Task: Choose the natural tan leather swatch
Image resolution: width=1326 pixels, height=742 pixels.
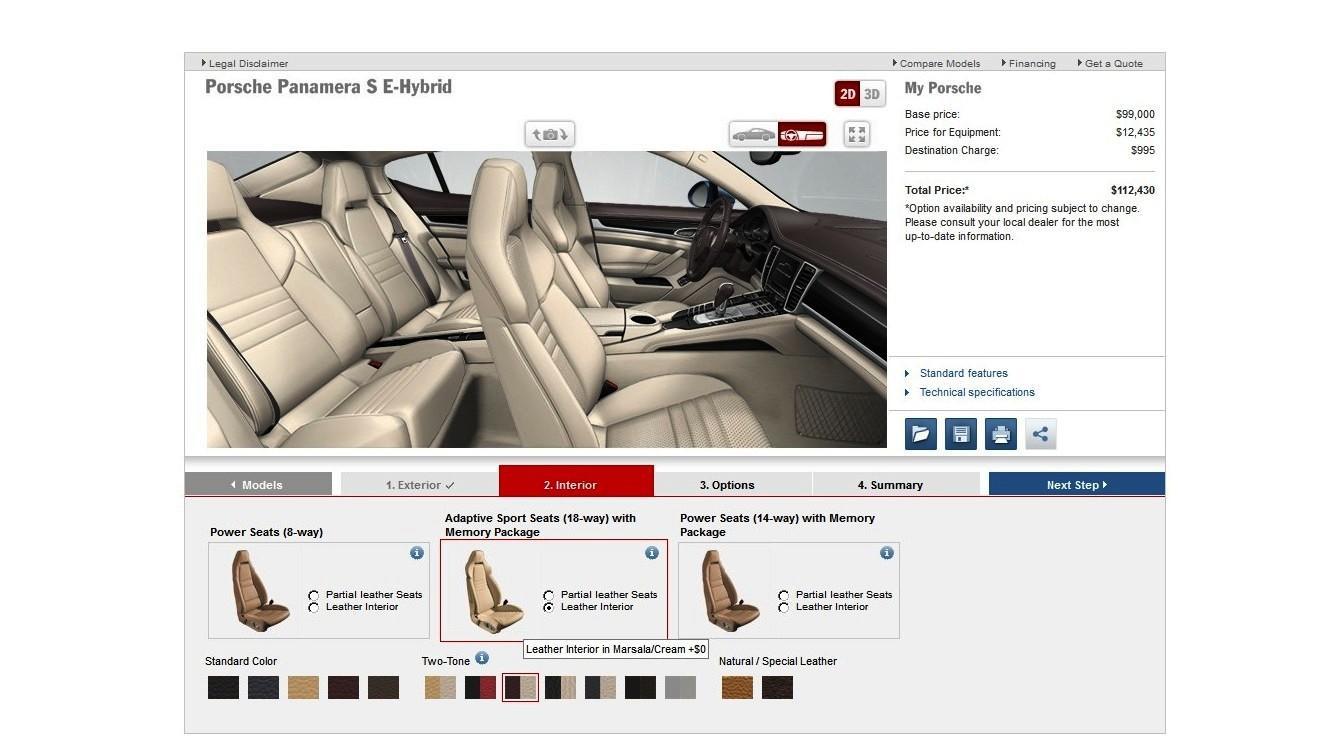Action: pyautogui.click(x=737, y=687)
